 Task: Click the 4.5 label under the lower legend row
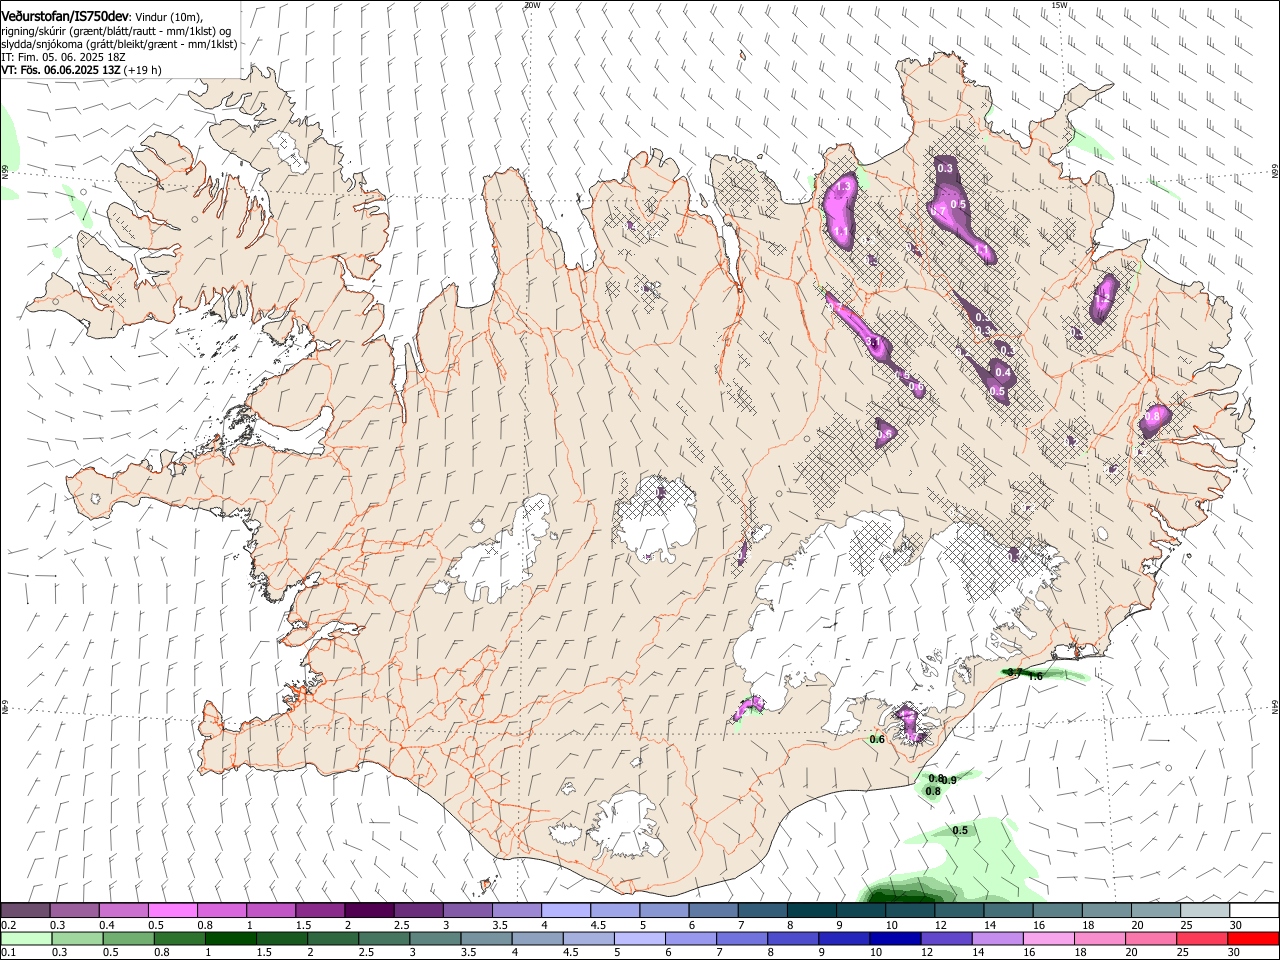570,952
